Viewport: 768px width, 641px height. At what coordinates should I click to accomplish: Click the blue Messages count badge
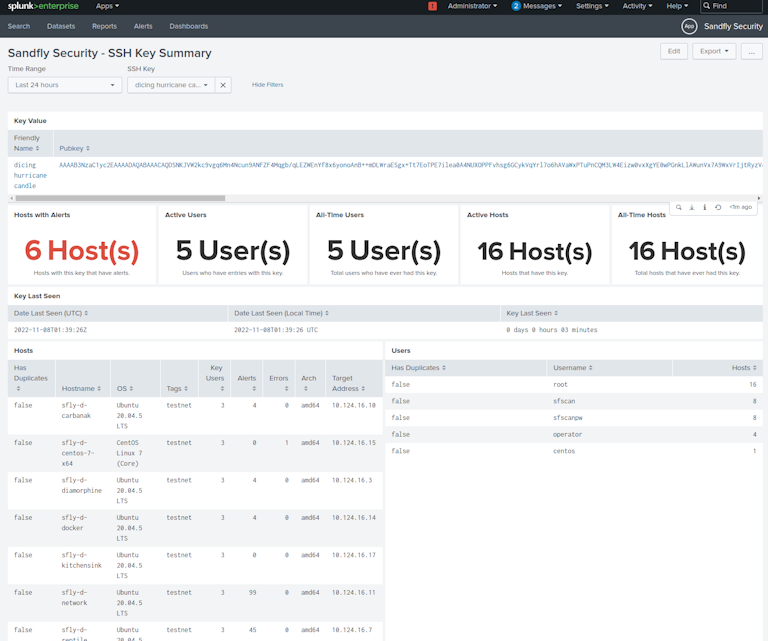click(516, 6)
